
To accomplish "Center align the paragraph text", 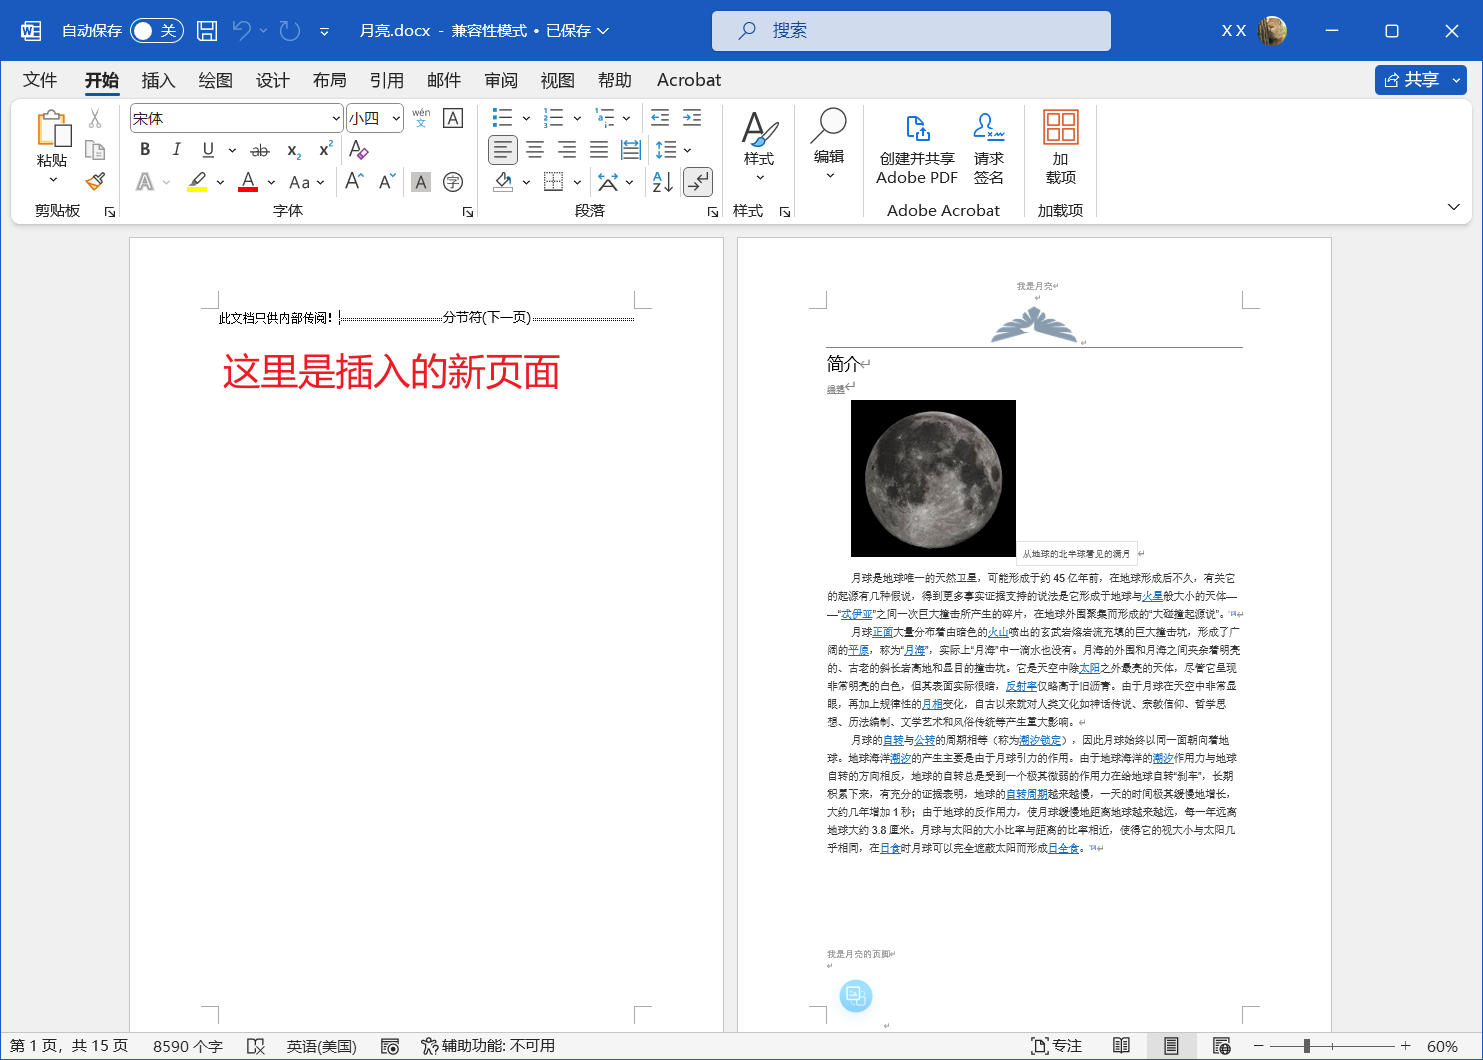I will [x=535, y=150].
